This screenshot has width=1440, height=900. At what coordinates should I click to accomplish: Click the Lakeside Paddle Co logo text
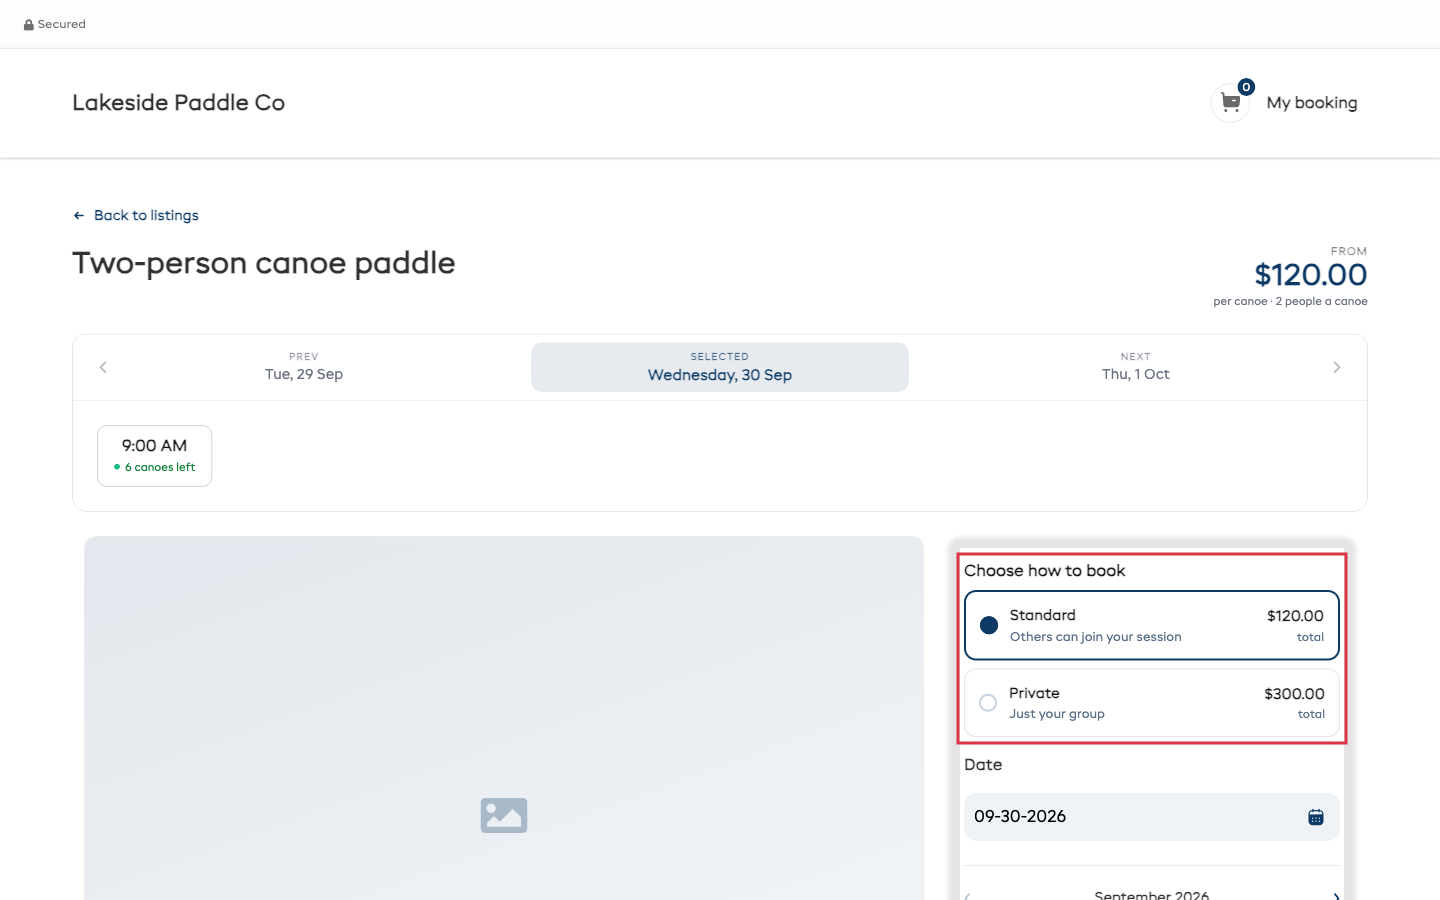pos(179,103)
